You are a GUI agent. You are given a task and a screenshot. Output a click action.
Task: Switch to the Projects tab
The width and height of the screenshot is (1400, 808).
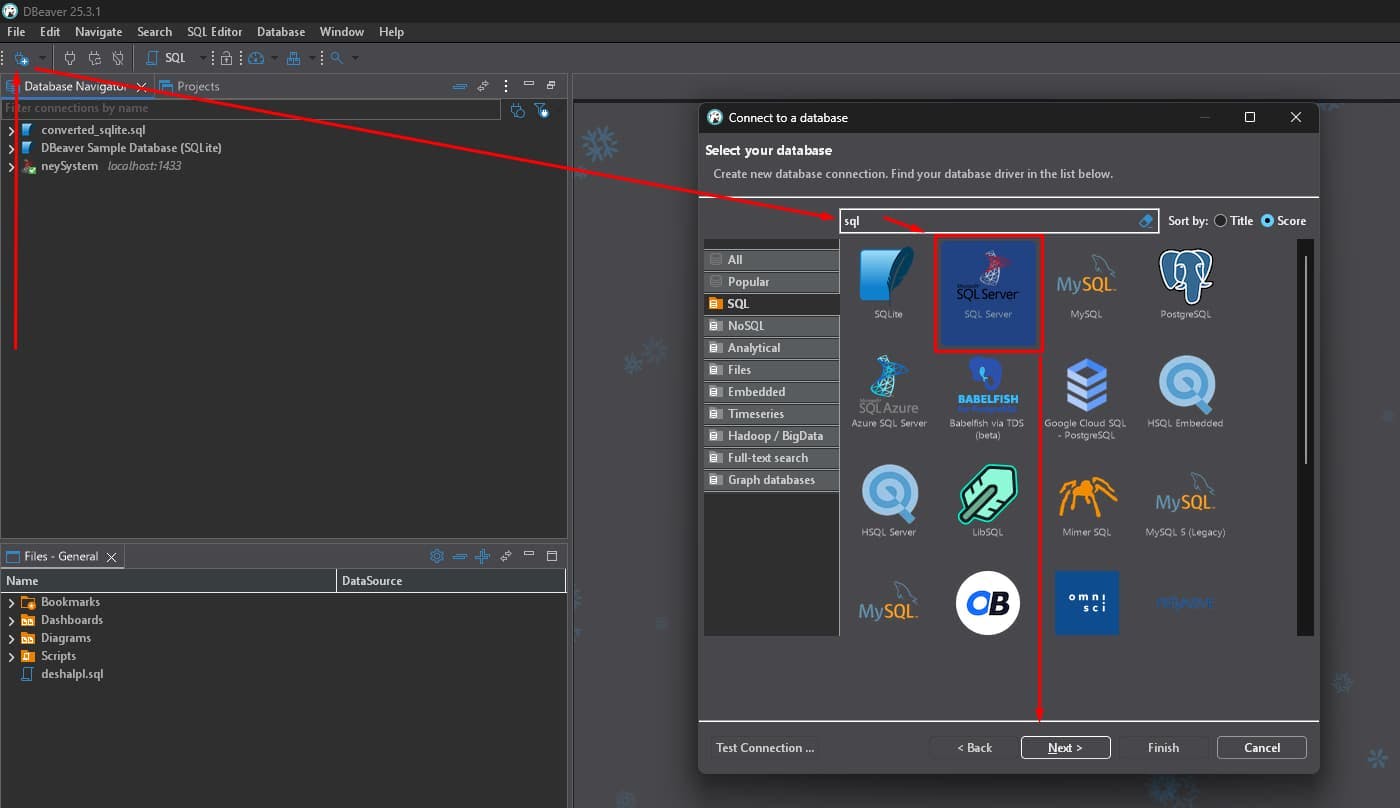pos(190,86)
